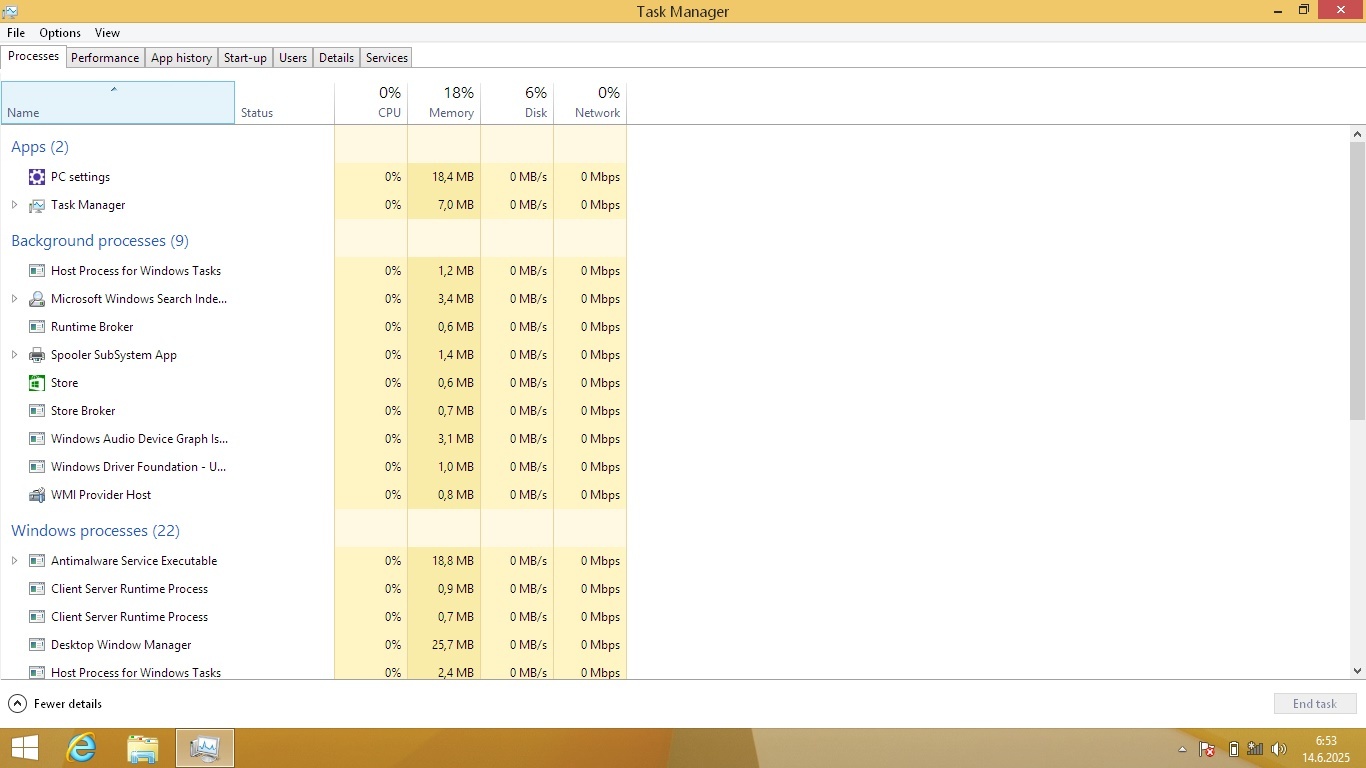Expand the Spooler SubSystem App row
The height and width of the screenshot is (768, 1366).
(14, 355)
